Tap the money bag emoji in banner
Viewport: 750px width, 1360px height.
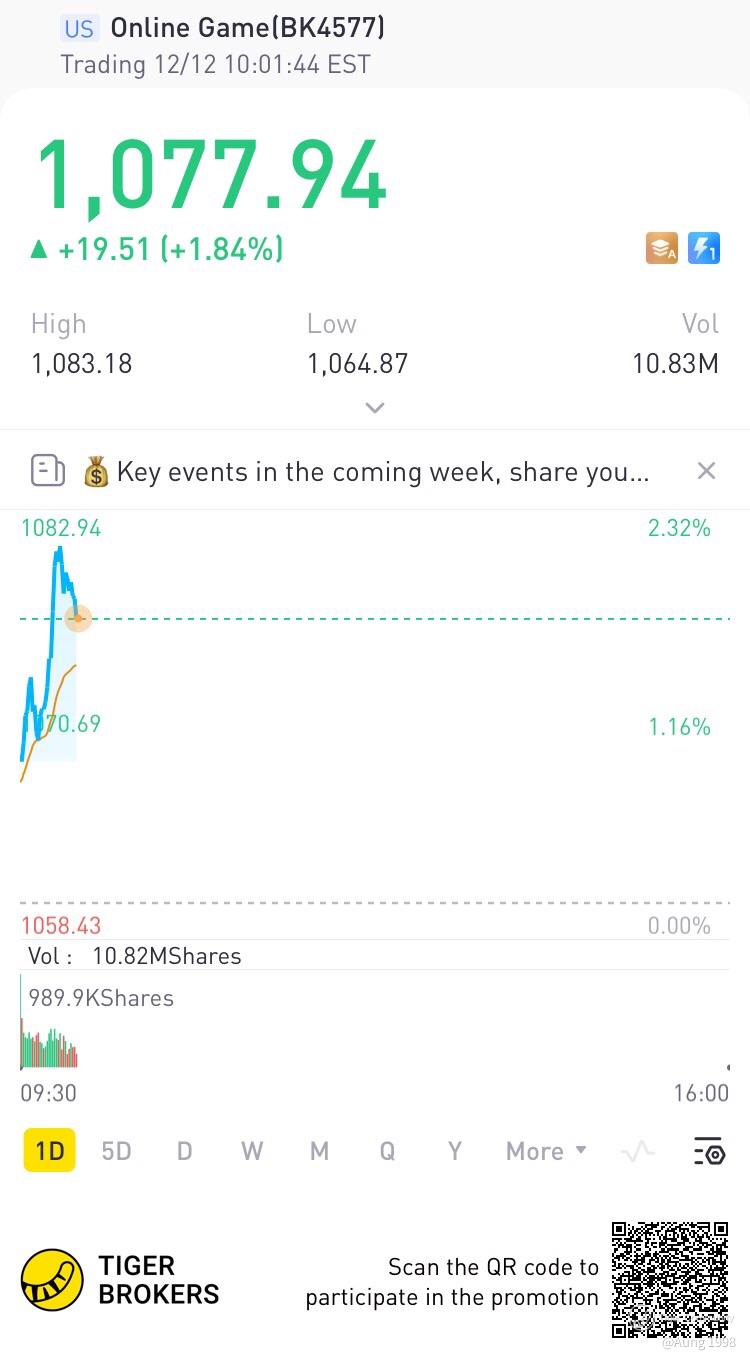tap(96, 472)
